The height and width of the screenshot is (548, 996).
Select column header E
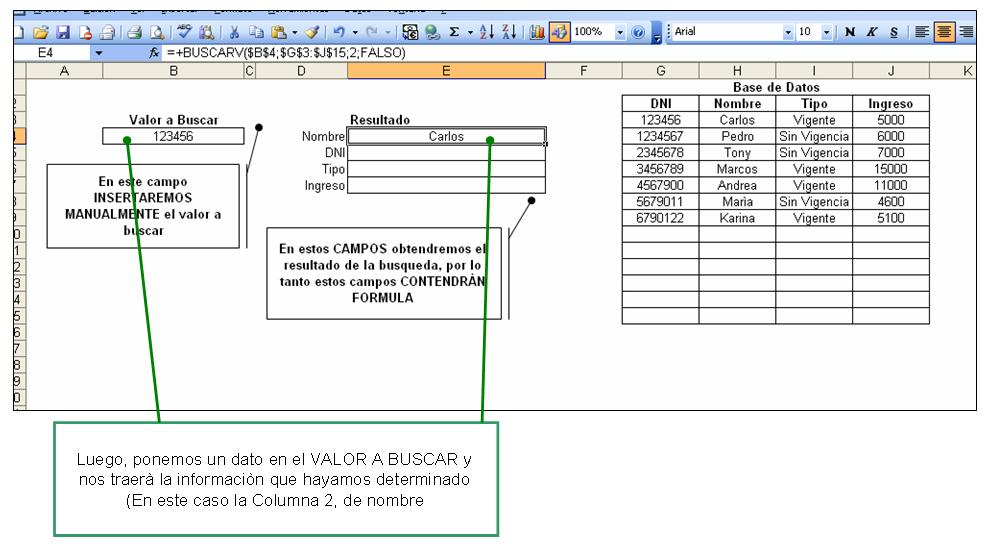(446, 71)
